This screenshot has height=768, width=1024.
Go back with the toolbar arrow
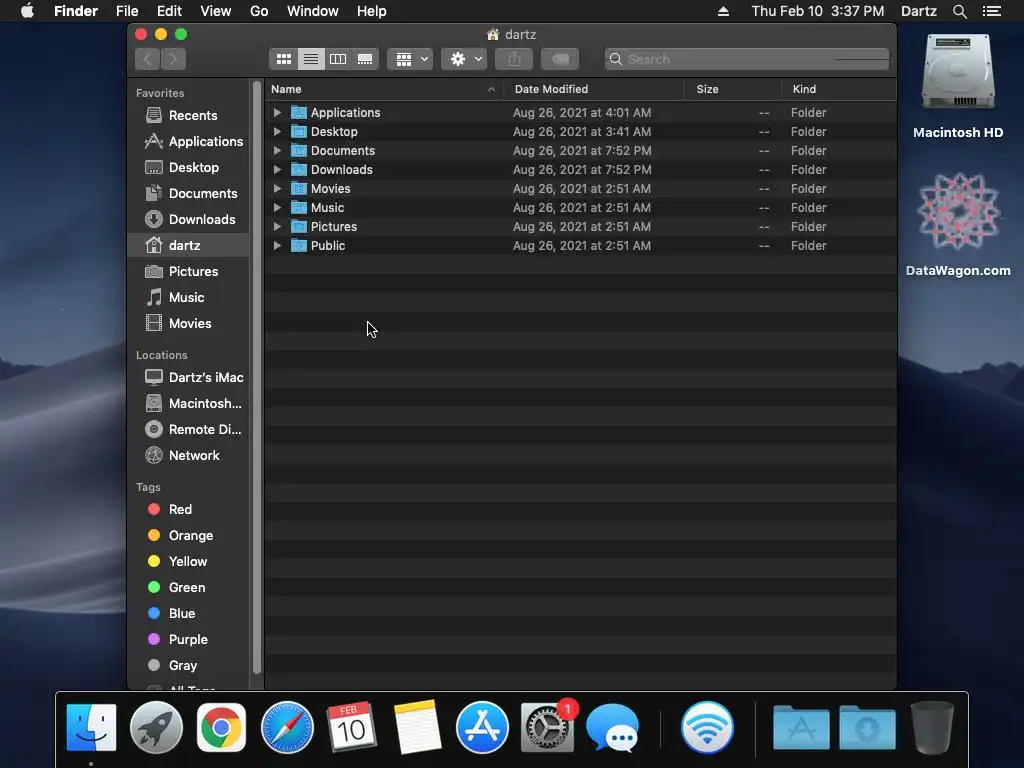click(x=148, y=59)
